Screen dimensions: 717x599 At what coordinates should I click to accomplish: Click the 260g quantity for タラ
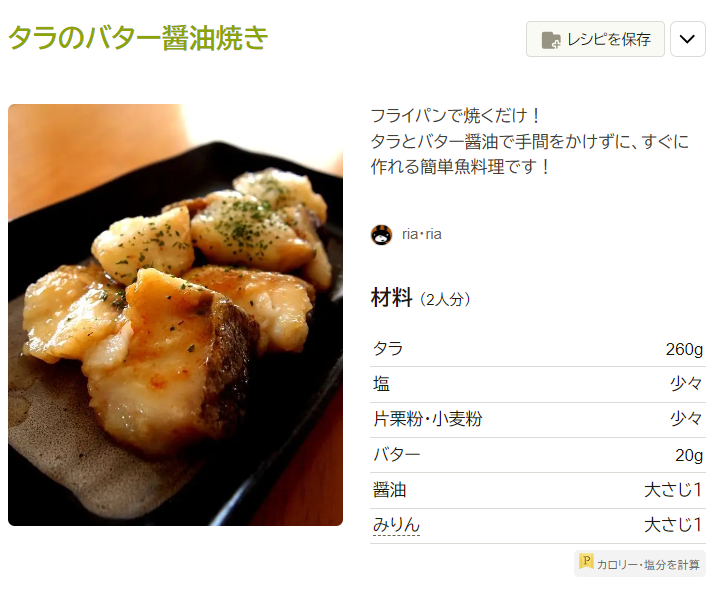click(684, 350)
